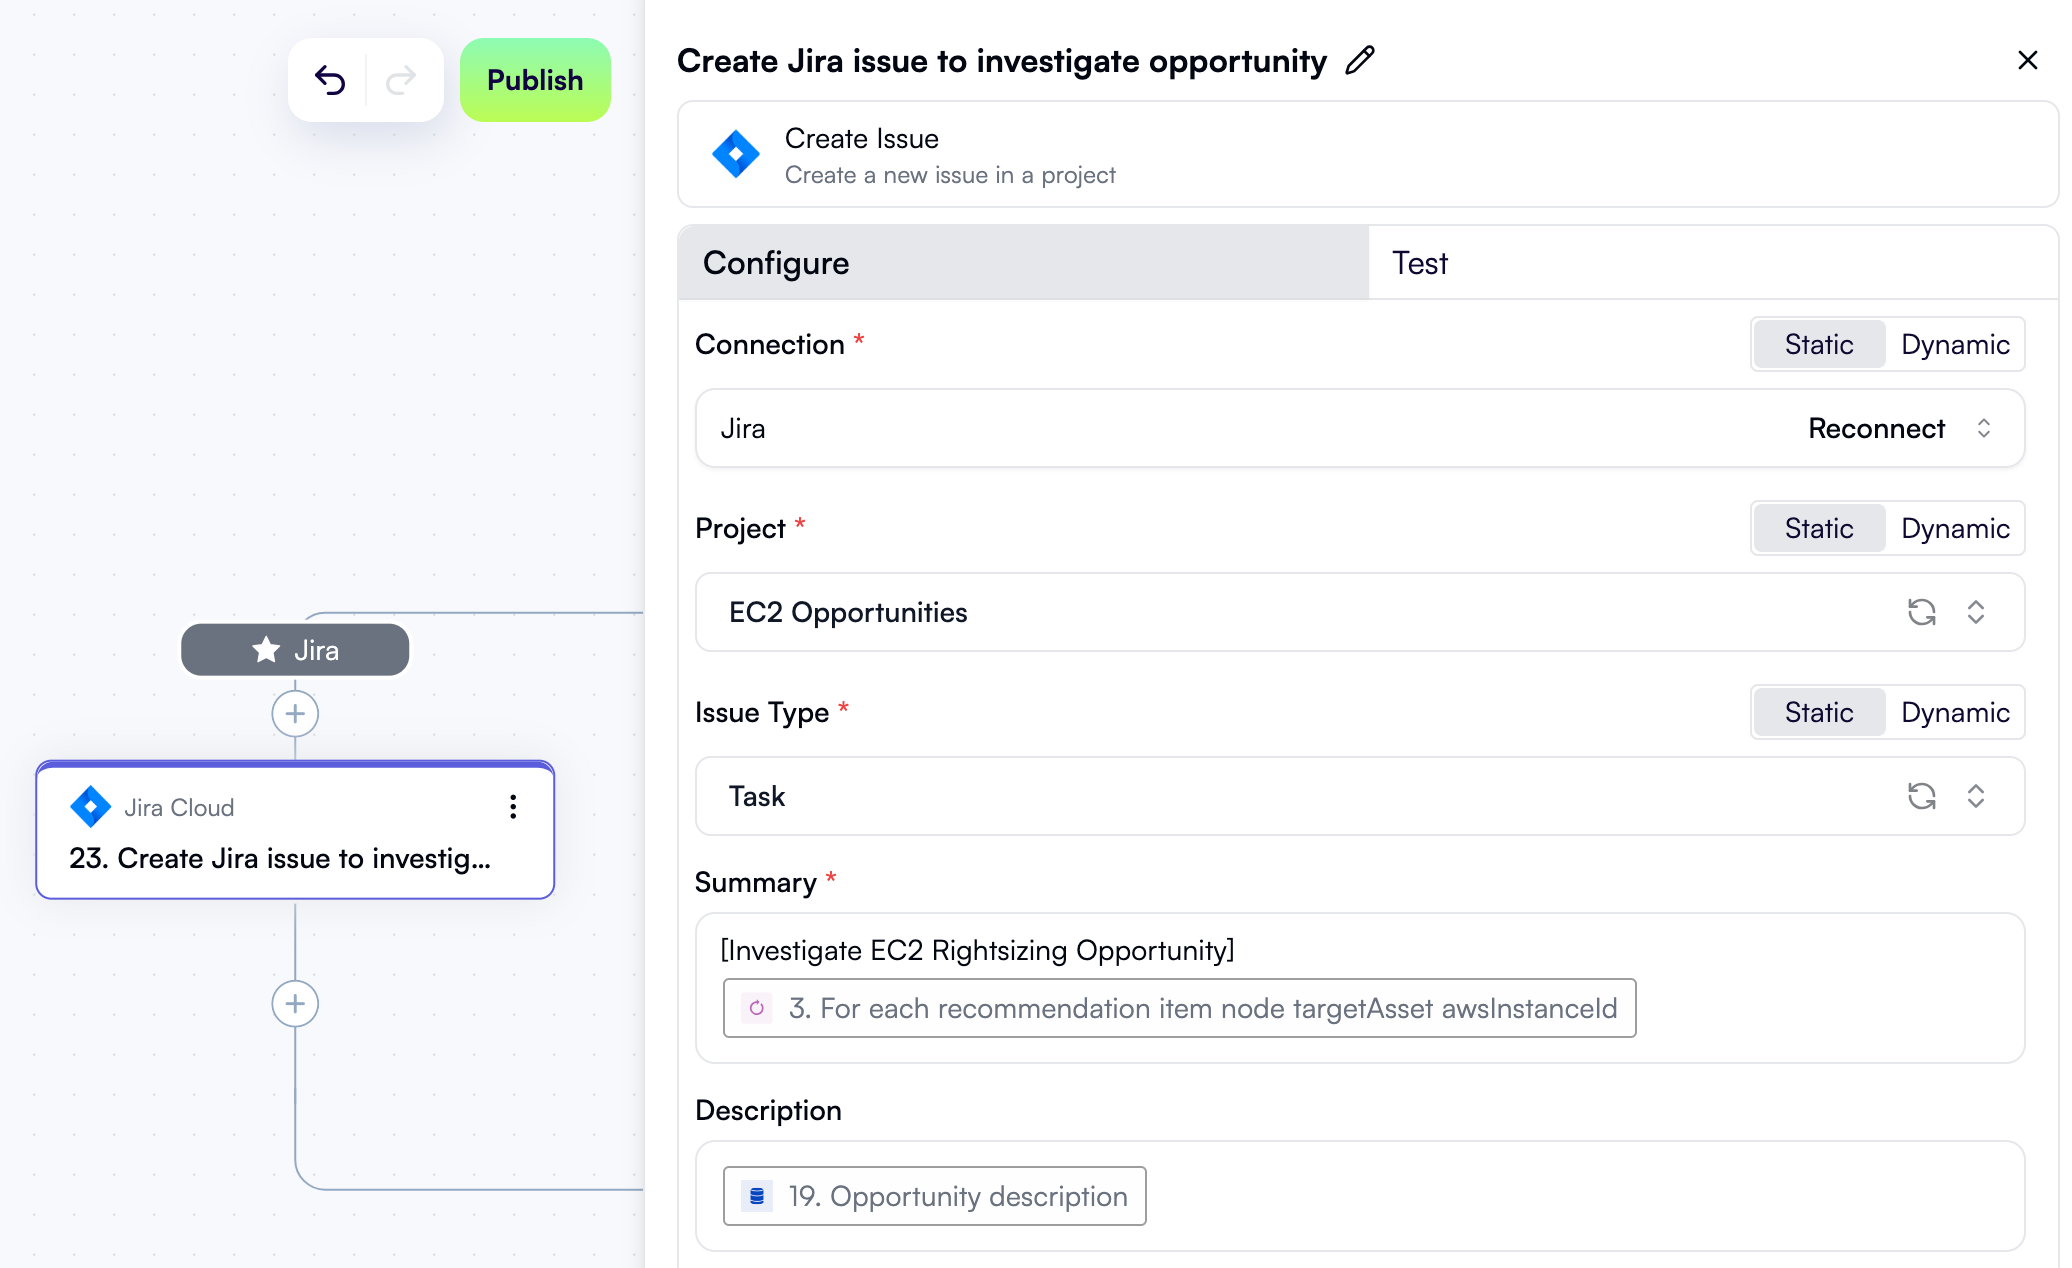The width and height of the screenshot is (2072, 1268).
Task: Expand the Task issue type selector
Action: click(x=1975, y=796)
